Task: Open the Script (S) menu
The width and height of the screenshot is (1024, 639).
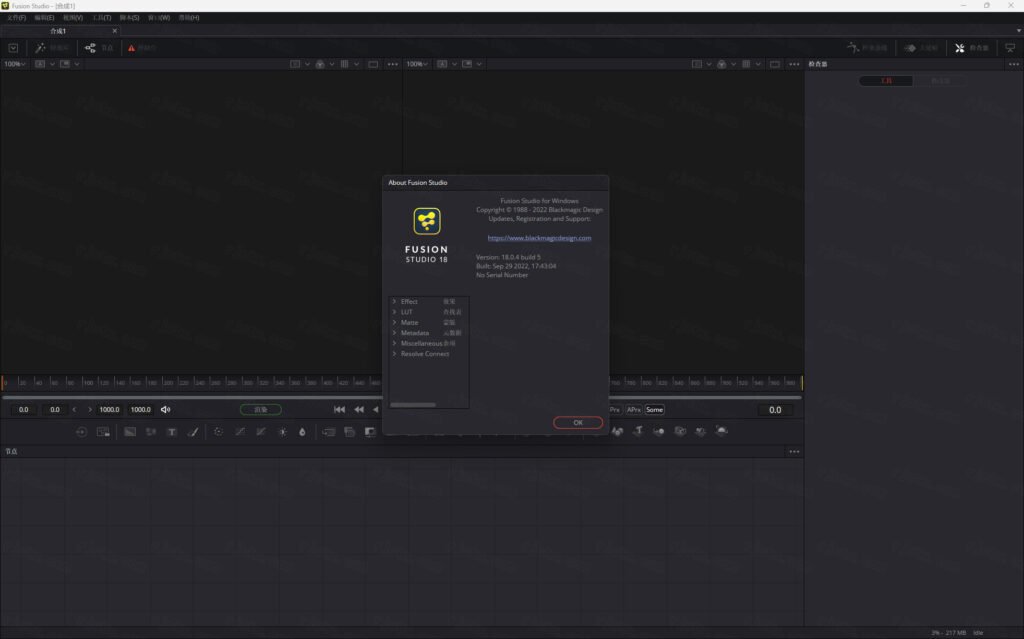Action: [129, 18]
